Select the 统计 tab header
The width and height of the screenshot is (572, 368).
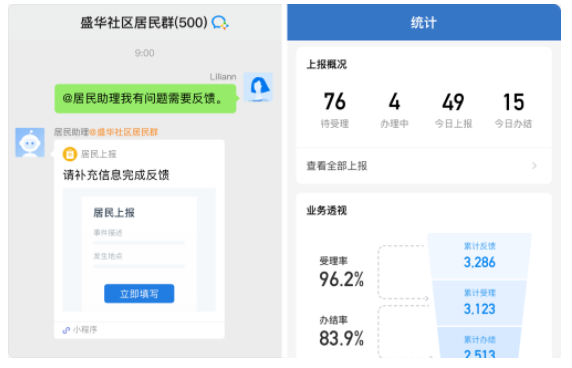424,23
